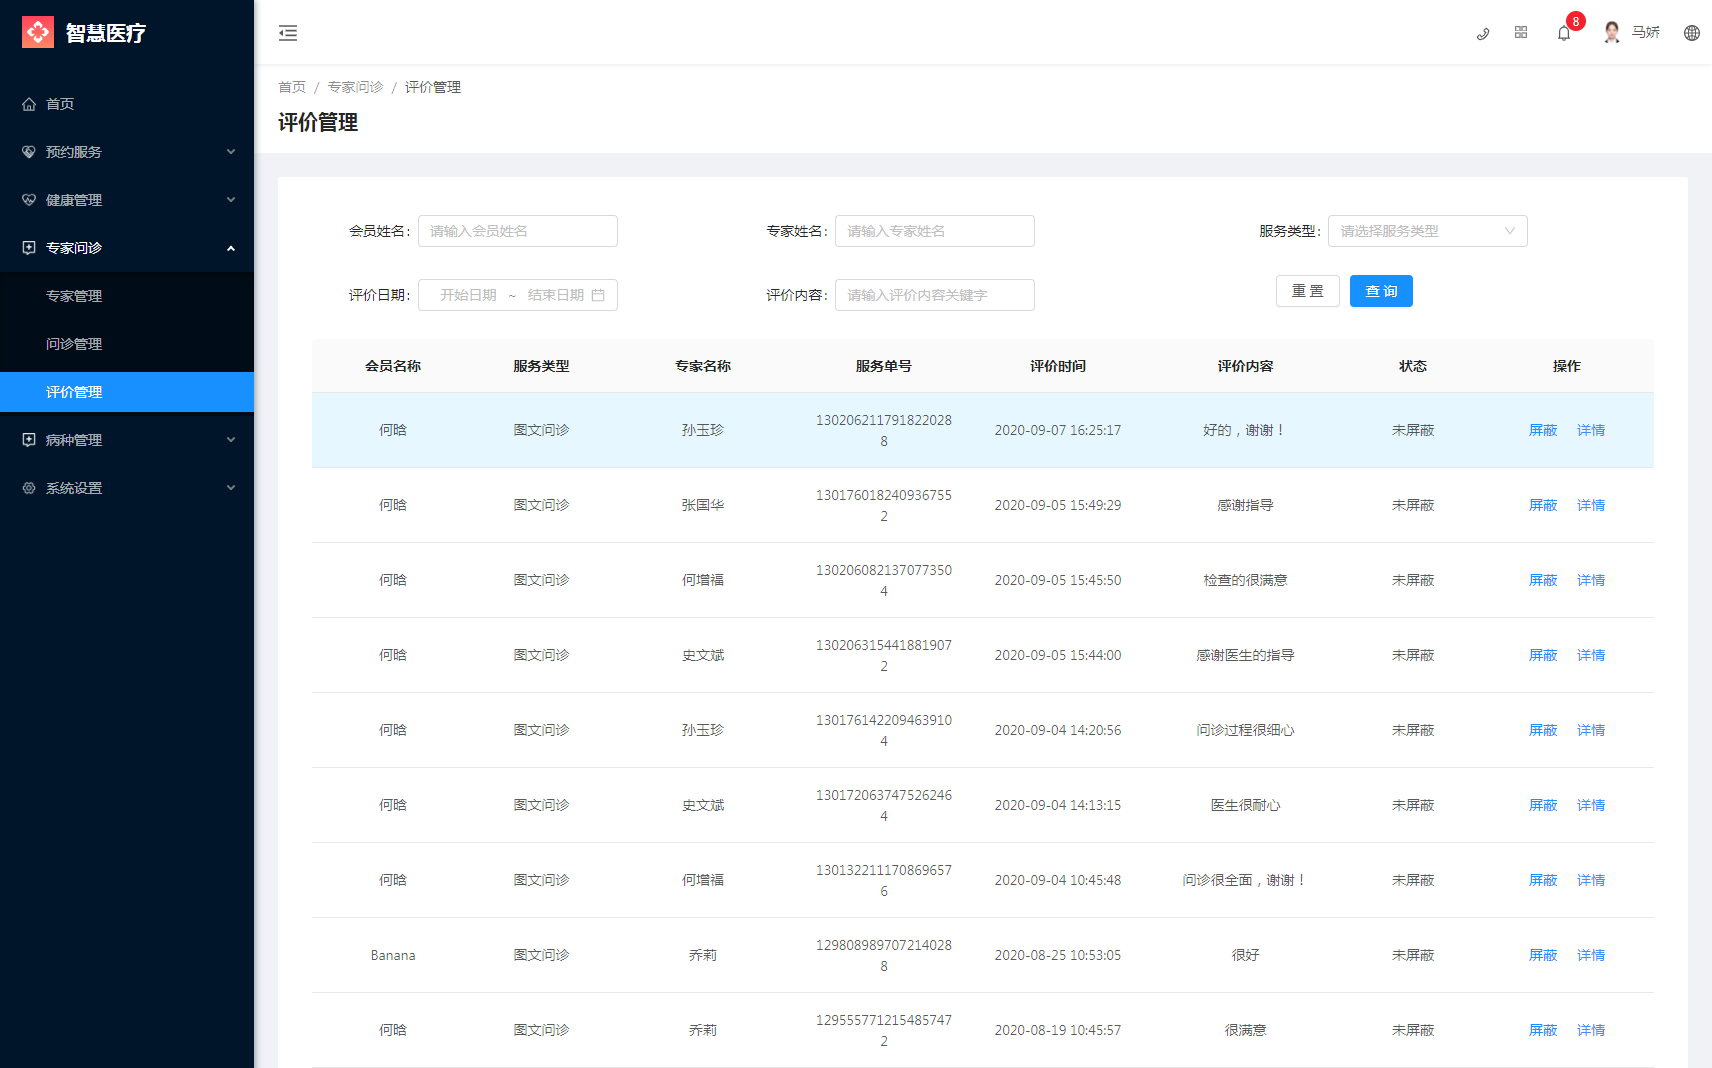Click 详情 for the 感谢医生的指导 review
This screenshot has height=1068, width=1712.
pyautogui.click(x=1591, y=655)
